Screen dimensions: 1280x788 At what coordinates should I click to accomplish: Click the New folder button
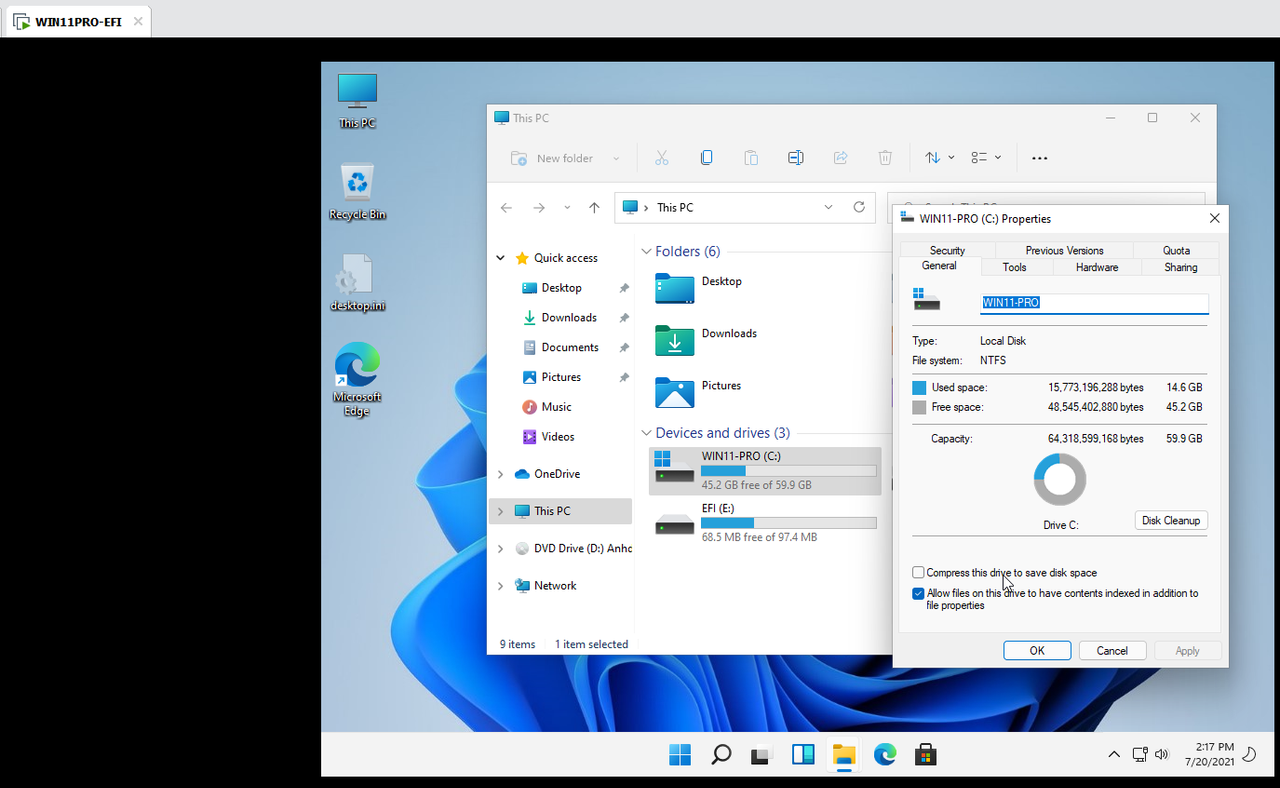[x=565, y=158]
